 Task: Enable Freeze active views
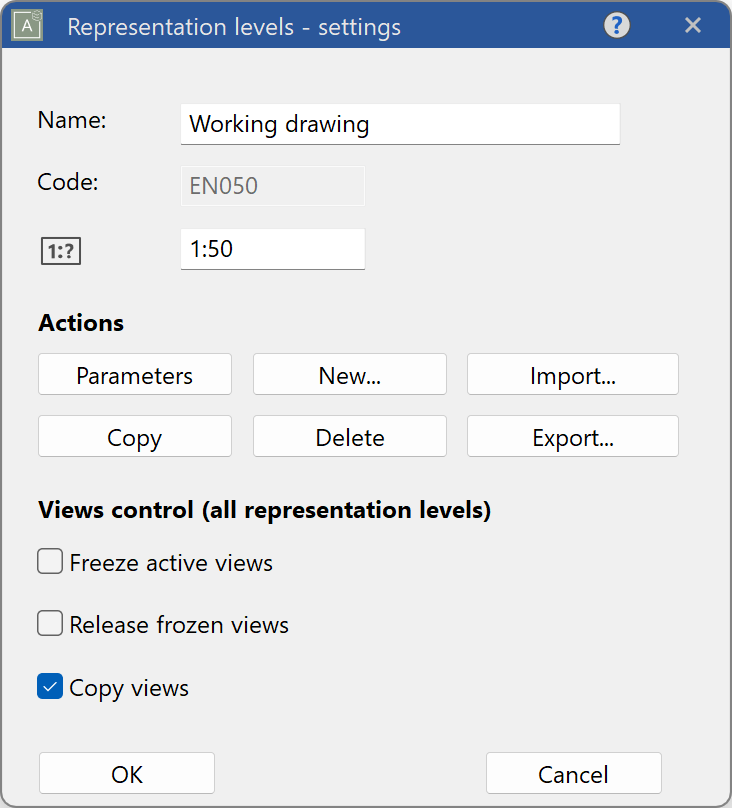[x=49, y=561]
